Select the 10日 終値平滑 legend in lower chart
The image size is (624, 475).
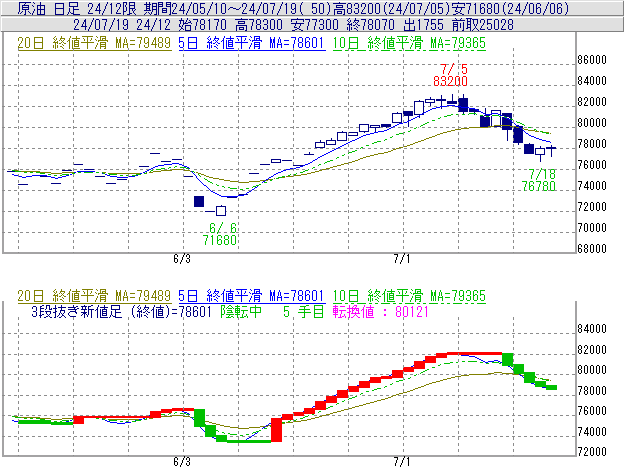pyautogui.click(x=409, y=296)
